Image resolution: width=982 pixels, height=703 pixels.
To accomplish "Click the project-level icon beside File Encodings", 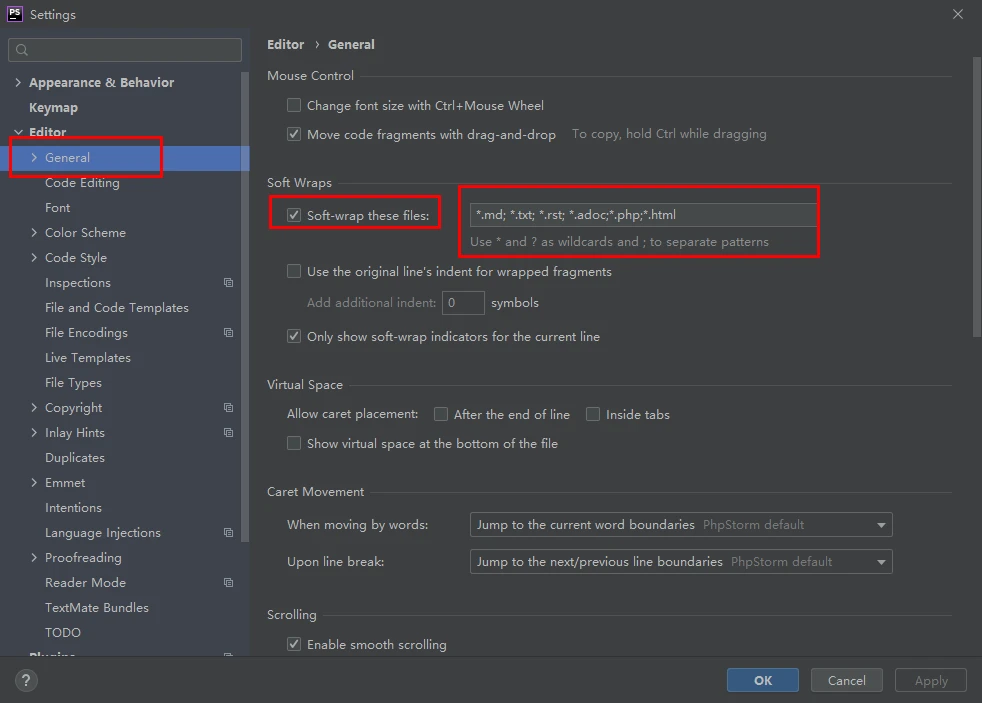I will tap(228, 333).
